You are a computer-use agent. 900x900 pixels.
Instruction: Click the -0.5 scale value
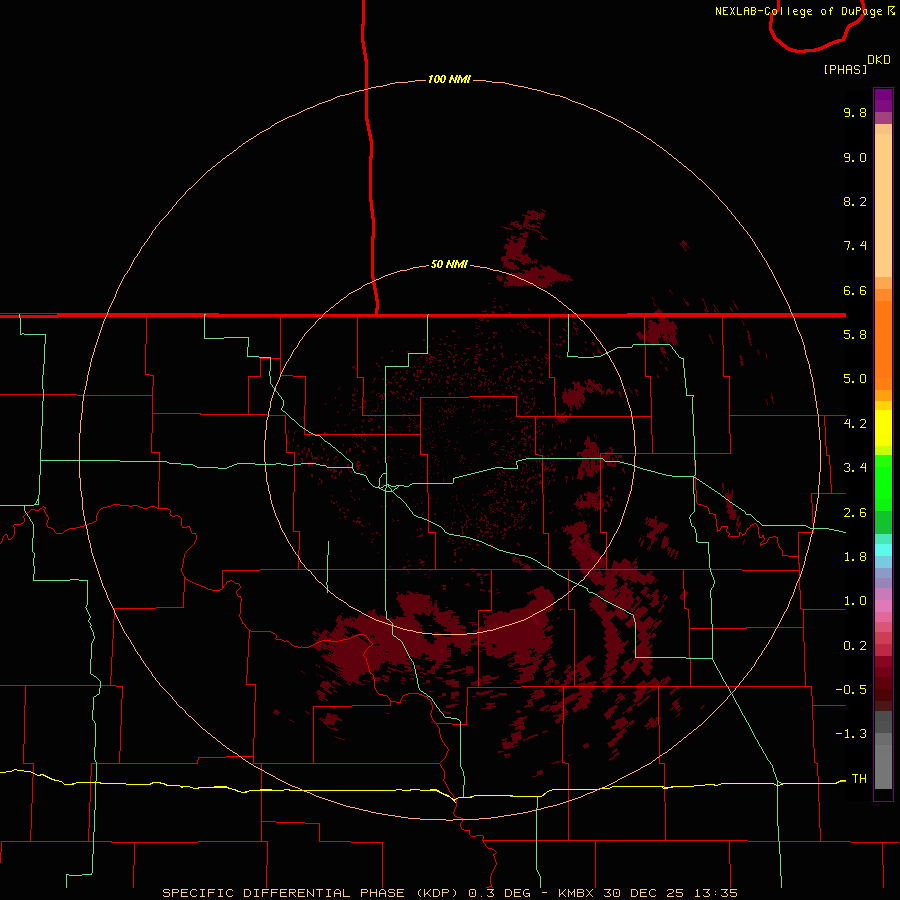pyautogui.click(x=851, y=690)
